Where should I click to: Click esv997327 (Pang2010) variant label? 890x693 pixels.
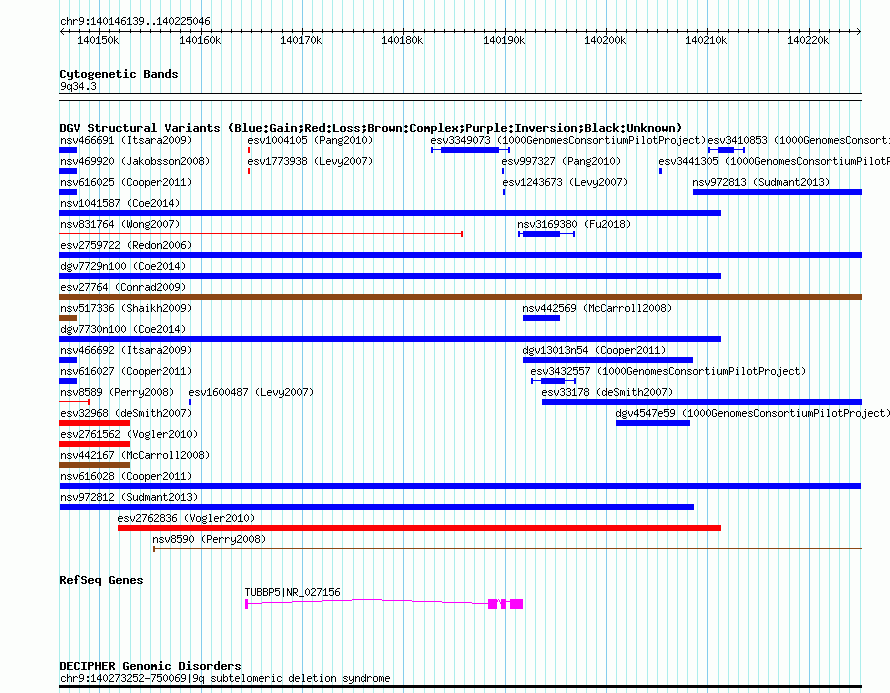pos(561,161)
